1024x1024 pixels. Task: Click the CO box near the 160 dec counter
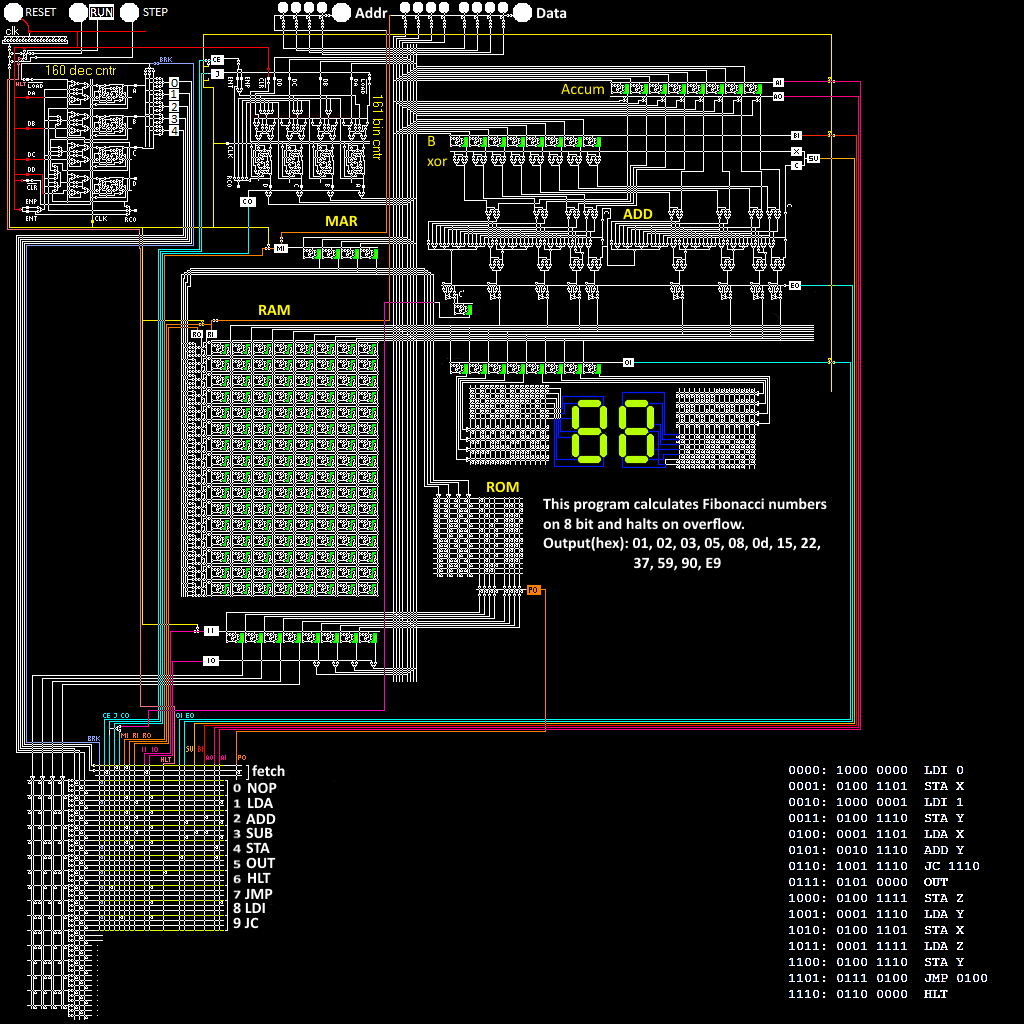(x=248, y=202)
